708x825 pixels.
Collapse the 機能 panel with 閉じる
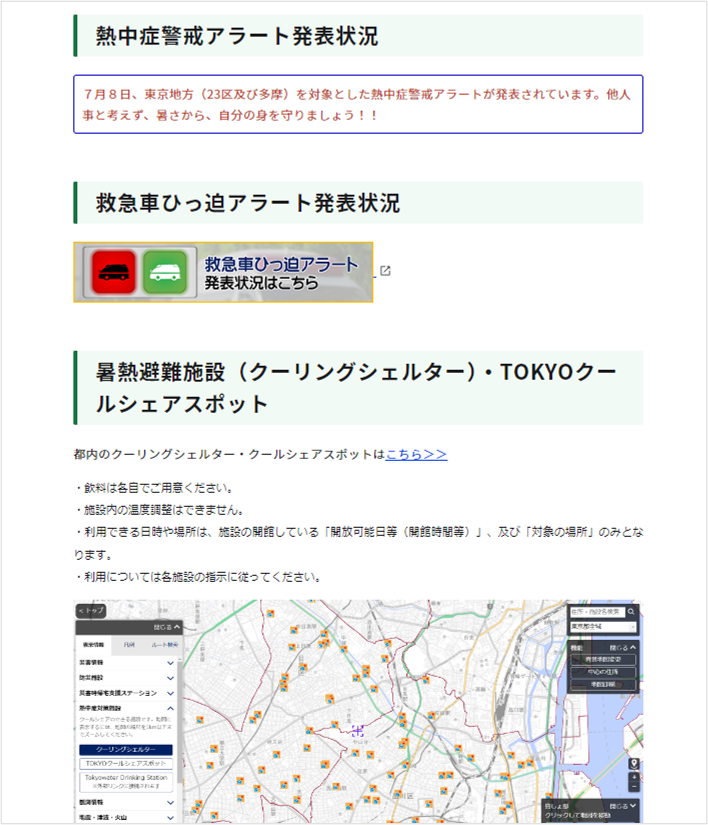[x=623, y=648]
